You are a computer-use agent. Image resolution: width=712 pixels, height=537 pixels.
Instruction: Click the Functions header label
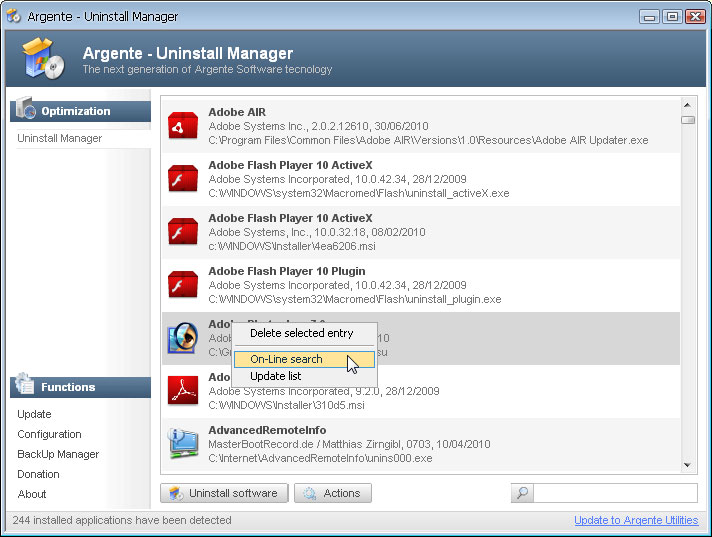(68, 387)
